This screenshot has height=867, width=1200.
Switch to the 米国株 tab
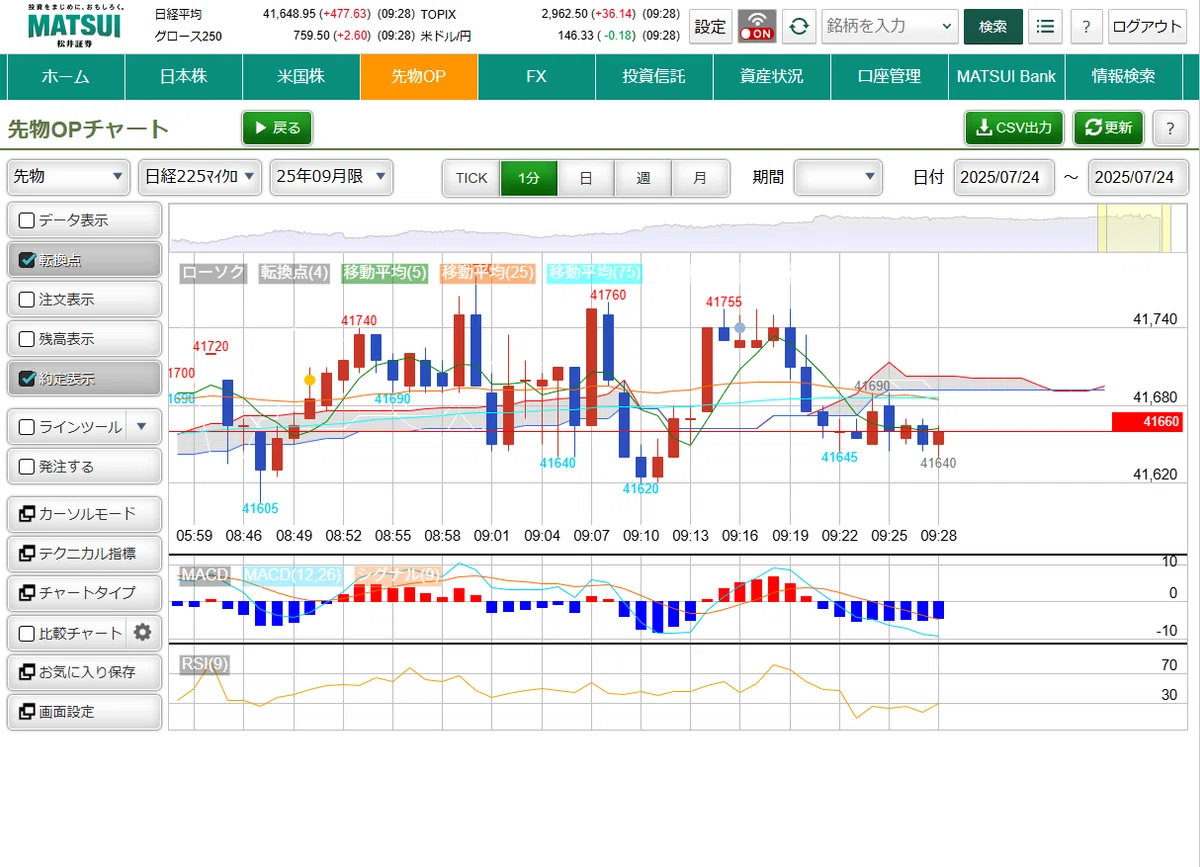[301, 76]
